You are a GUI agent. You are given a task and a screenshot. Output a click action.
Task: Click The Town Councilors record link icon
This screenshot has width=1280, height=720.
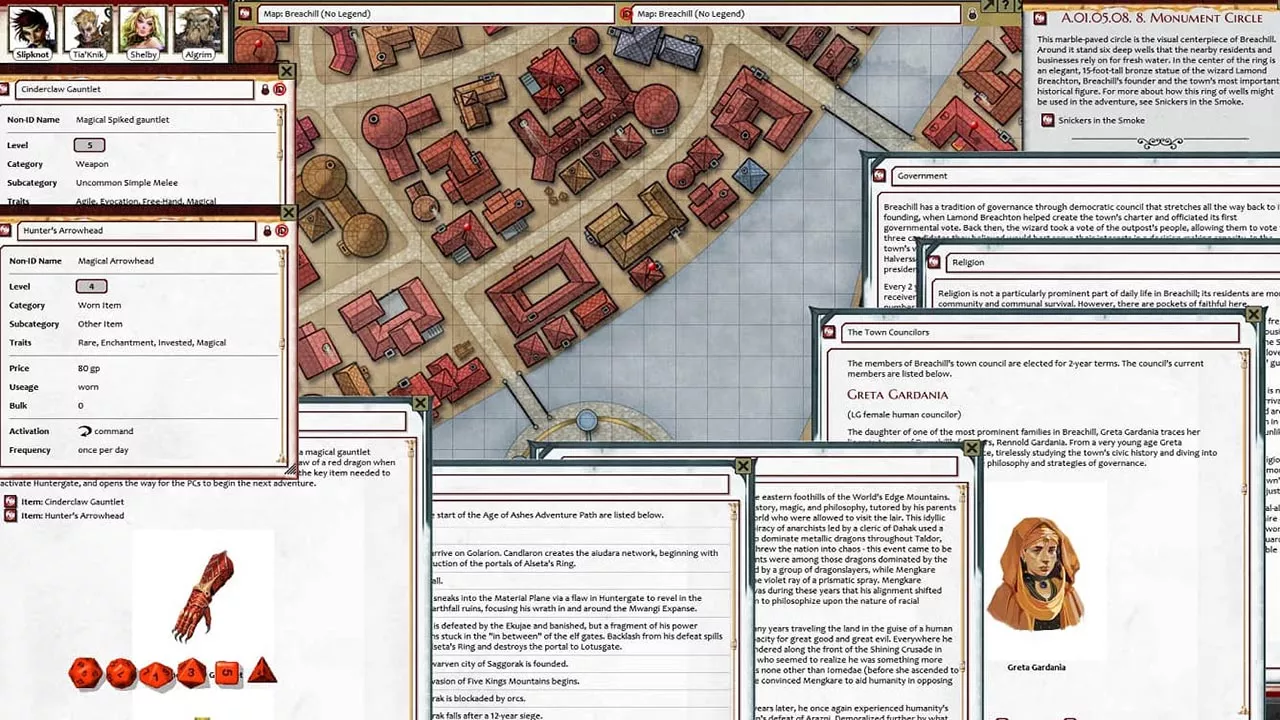tap(829, 332)
